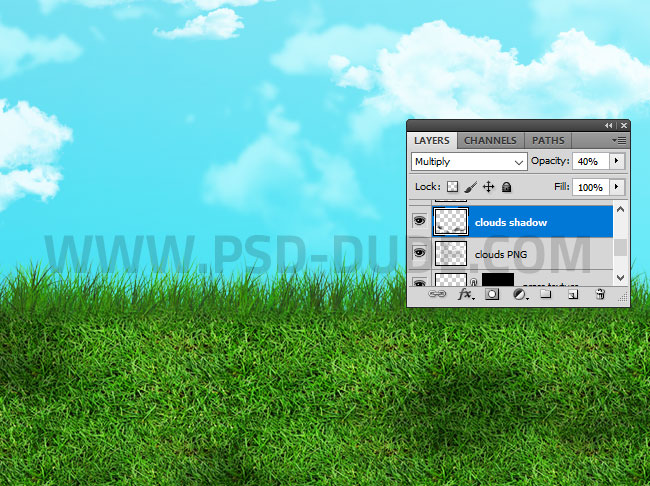Open the Multiply blend mode dropdown
This screenshot has height=486, width=650.
(x=469, y=161)
